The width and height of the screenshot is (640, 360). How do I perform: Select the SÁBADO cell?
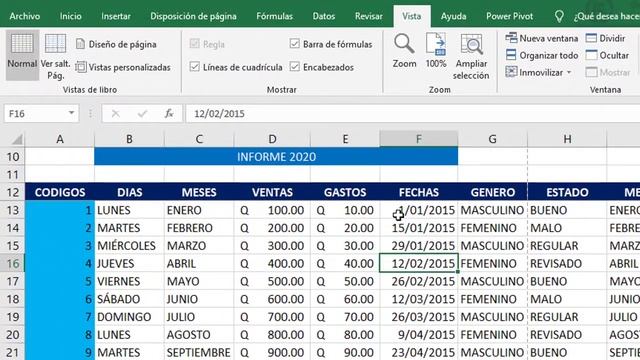[129, 299]
